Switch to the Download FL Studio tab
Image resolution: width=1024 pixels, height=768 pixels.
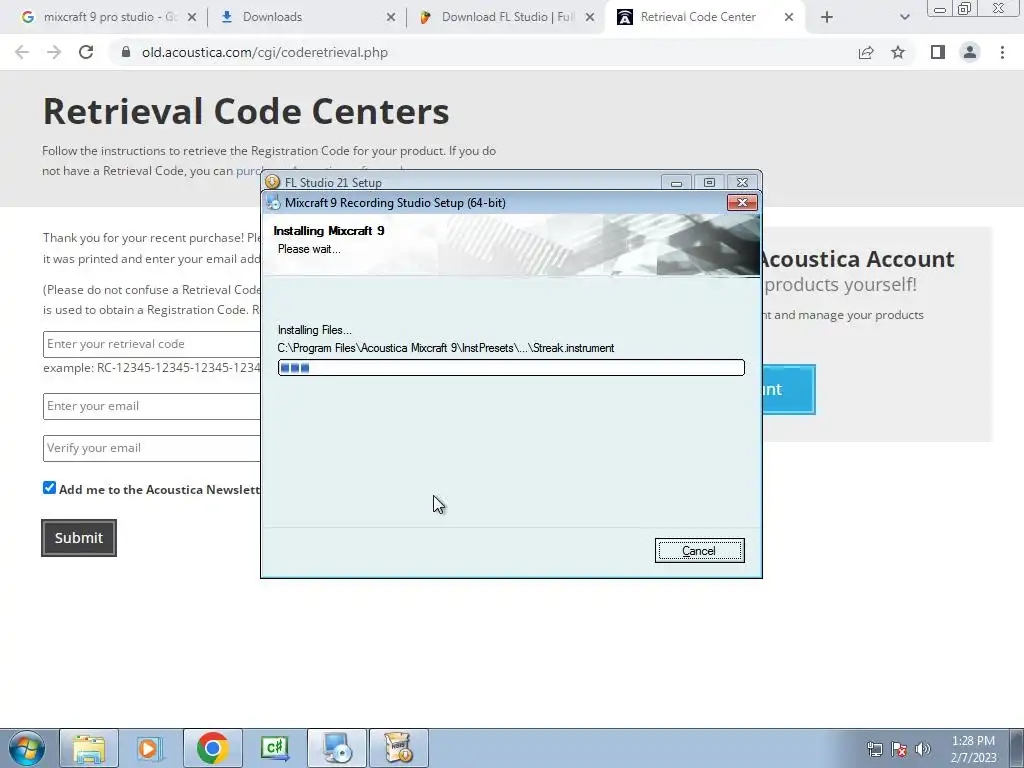pyautogui.click(x=508, y=17)
